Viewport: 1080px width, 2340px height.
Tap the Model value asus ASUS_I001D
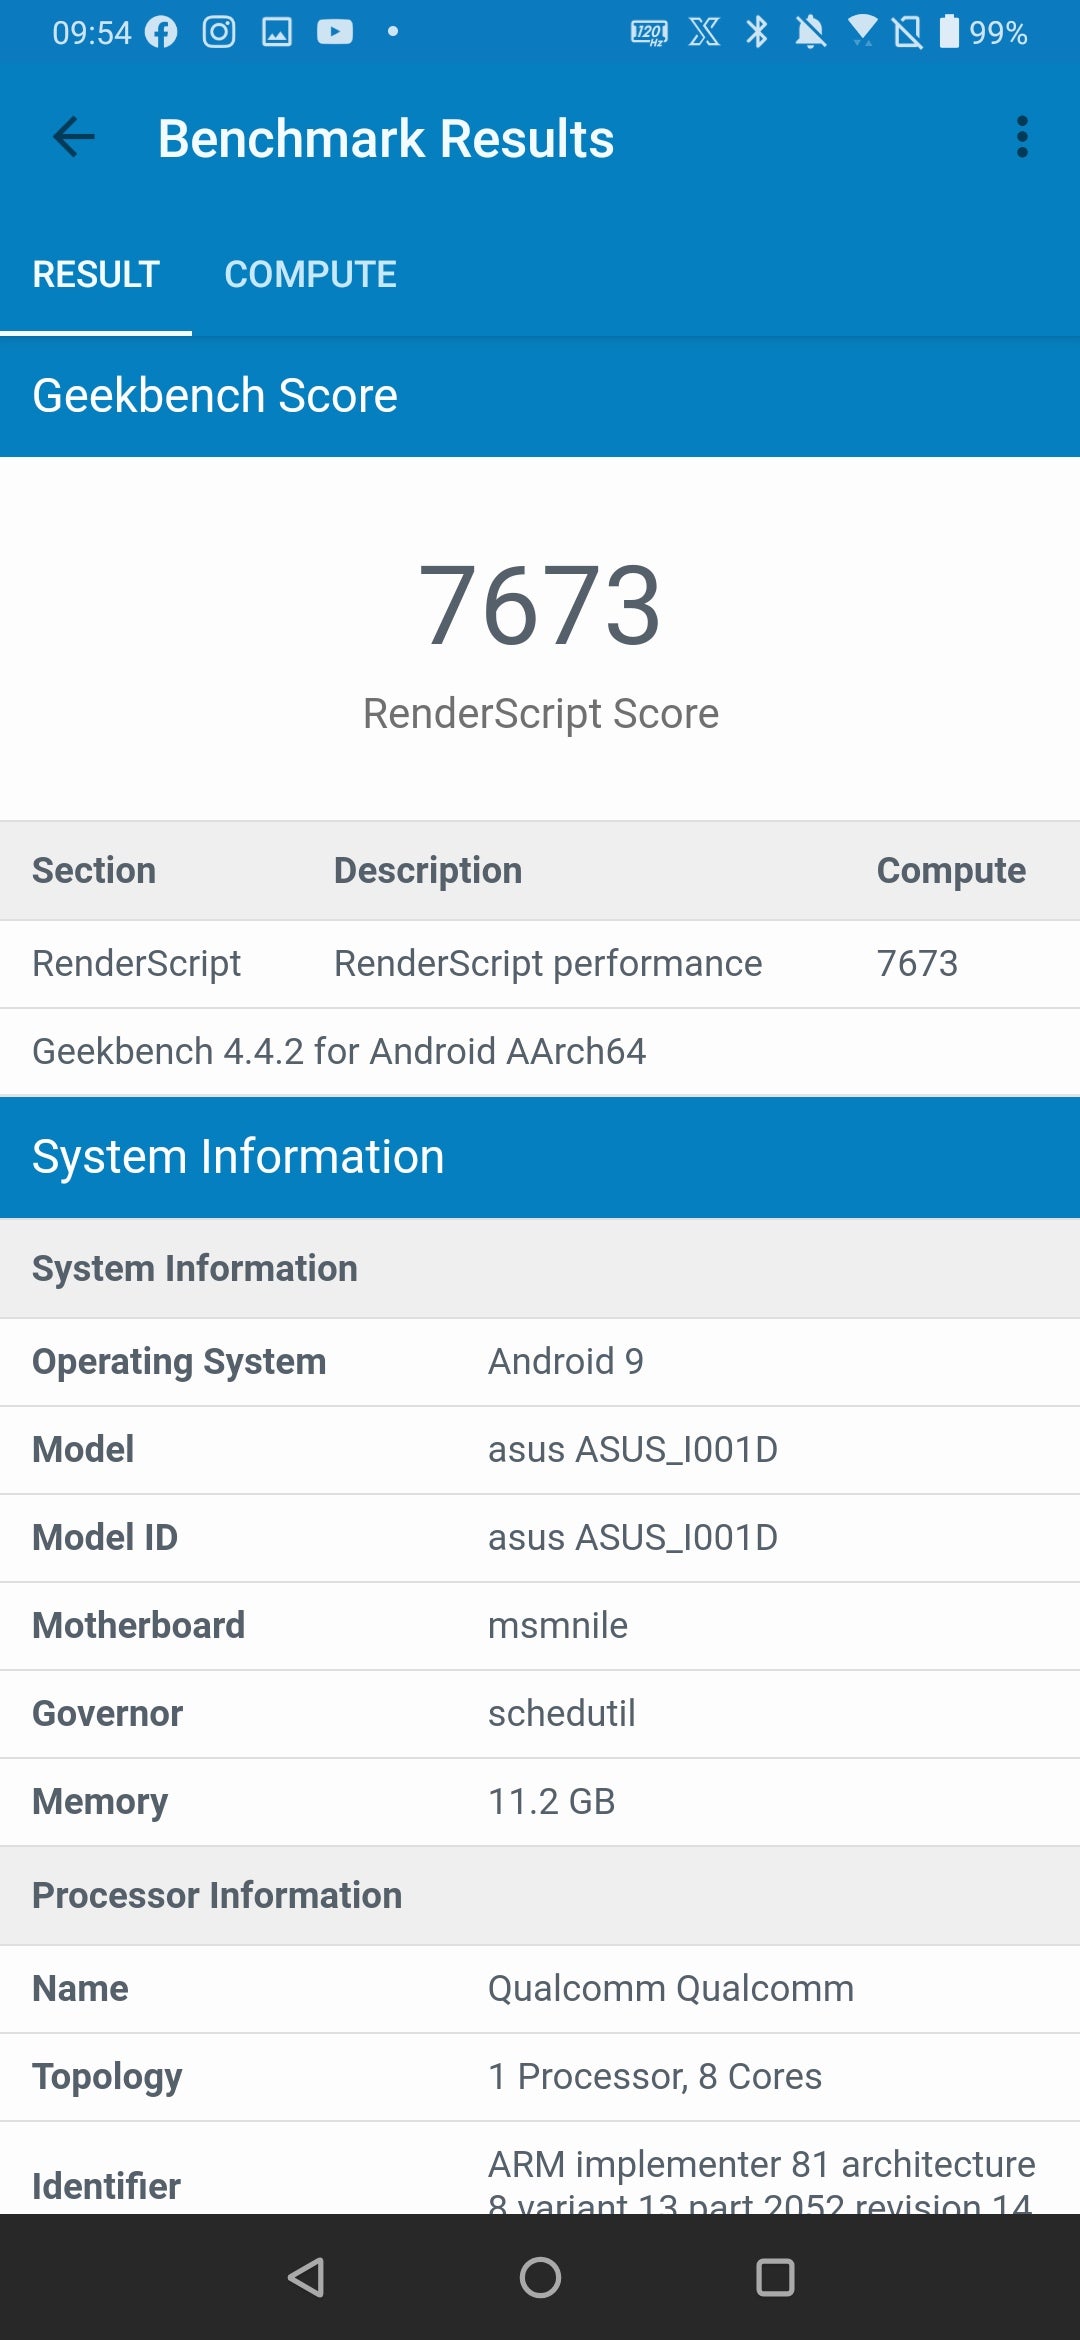tap(633, 1449)
